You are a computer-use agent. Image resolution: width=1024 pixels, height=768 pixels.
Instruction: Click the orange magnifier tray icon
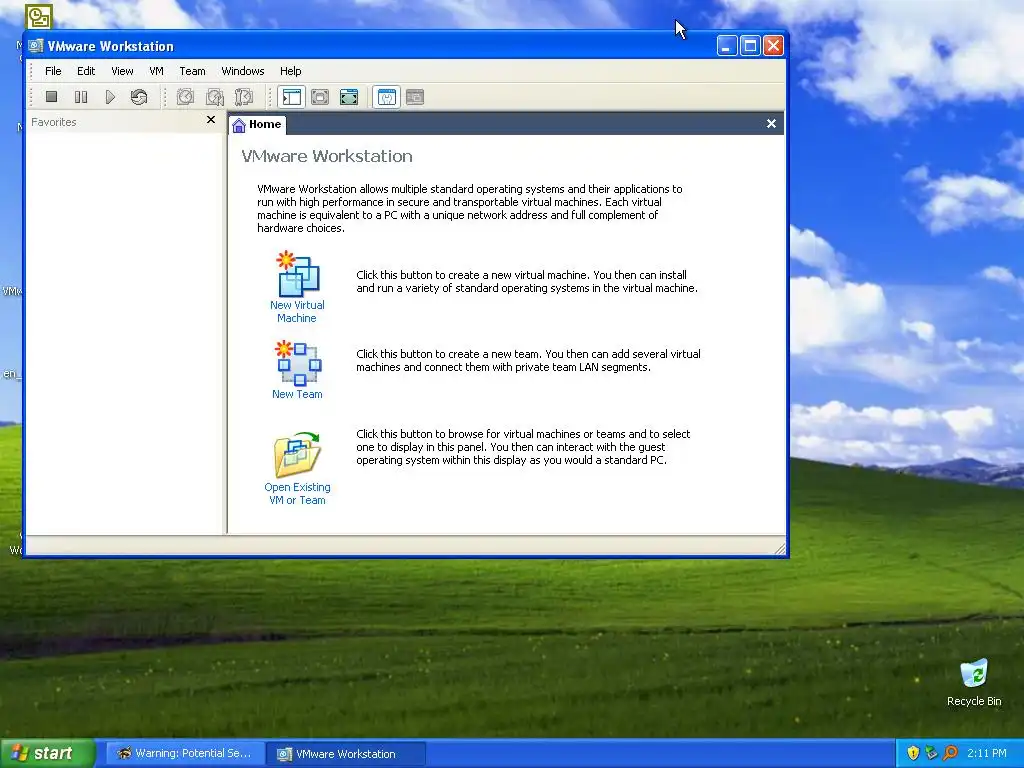(x=950, y=753)
